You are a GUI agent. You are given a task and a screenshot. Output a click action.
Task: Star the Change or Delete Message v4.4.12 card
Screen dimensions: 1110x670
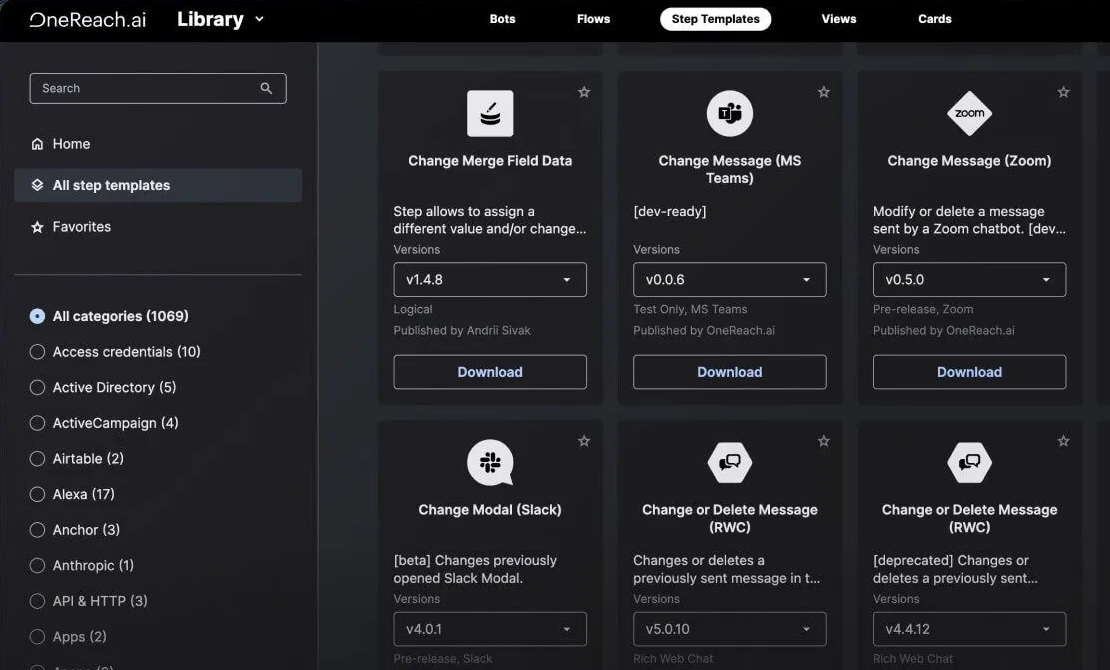[1063, 441]
